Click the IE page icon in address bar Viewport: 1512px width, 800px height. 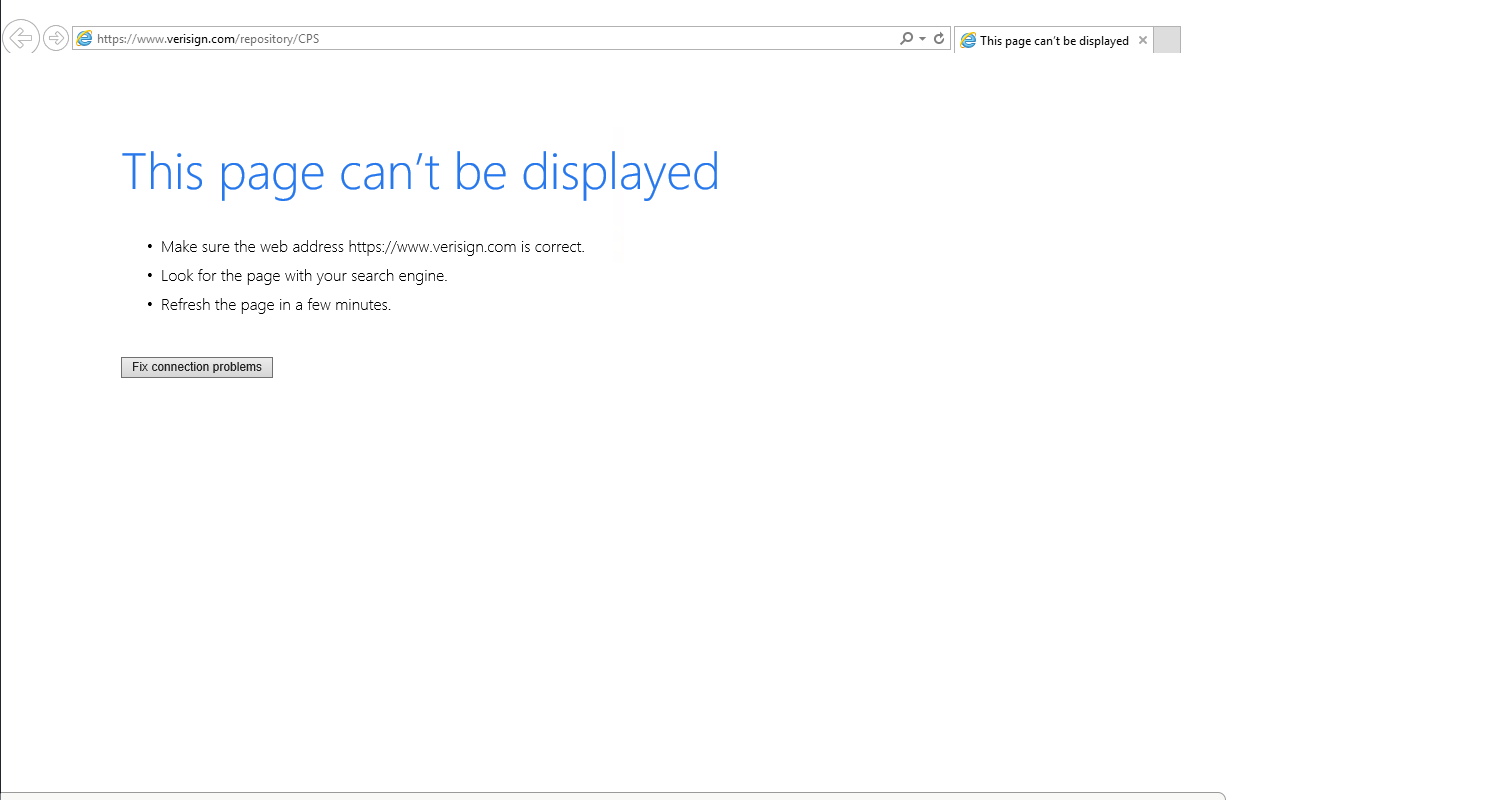pyautogui.click(x=85, y=39)
